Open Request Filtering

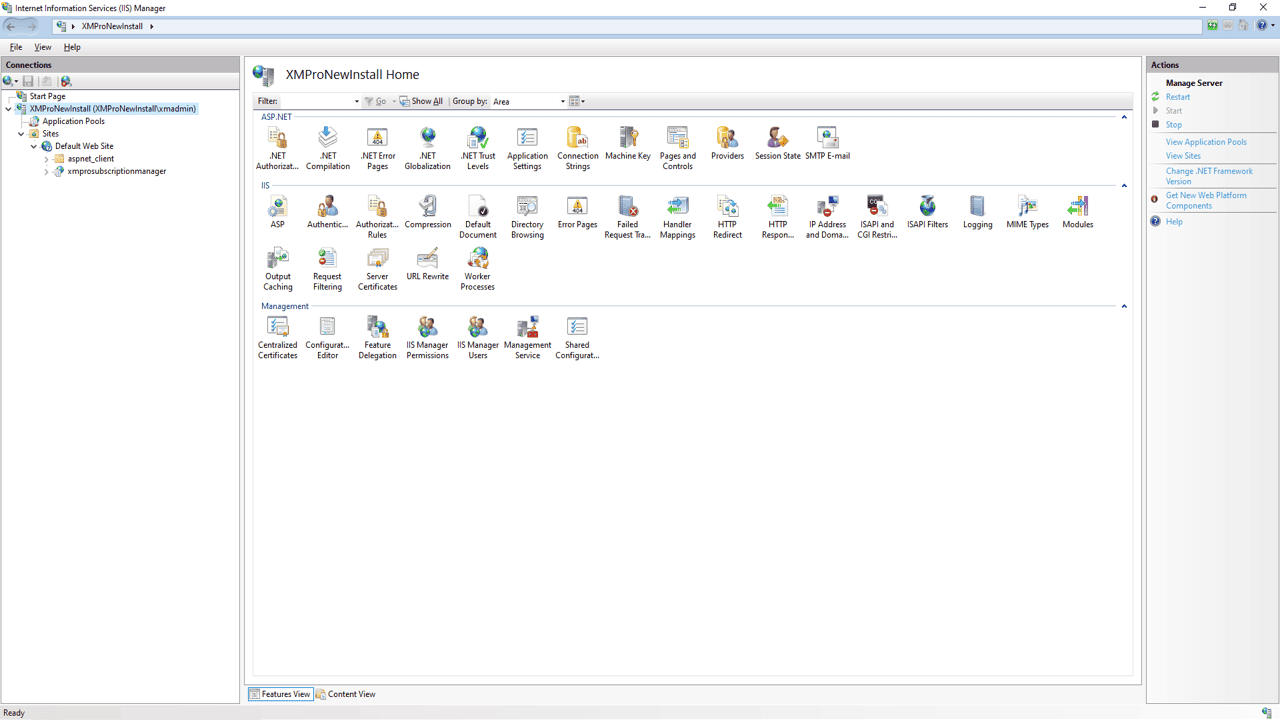pos(327,269)
